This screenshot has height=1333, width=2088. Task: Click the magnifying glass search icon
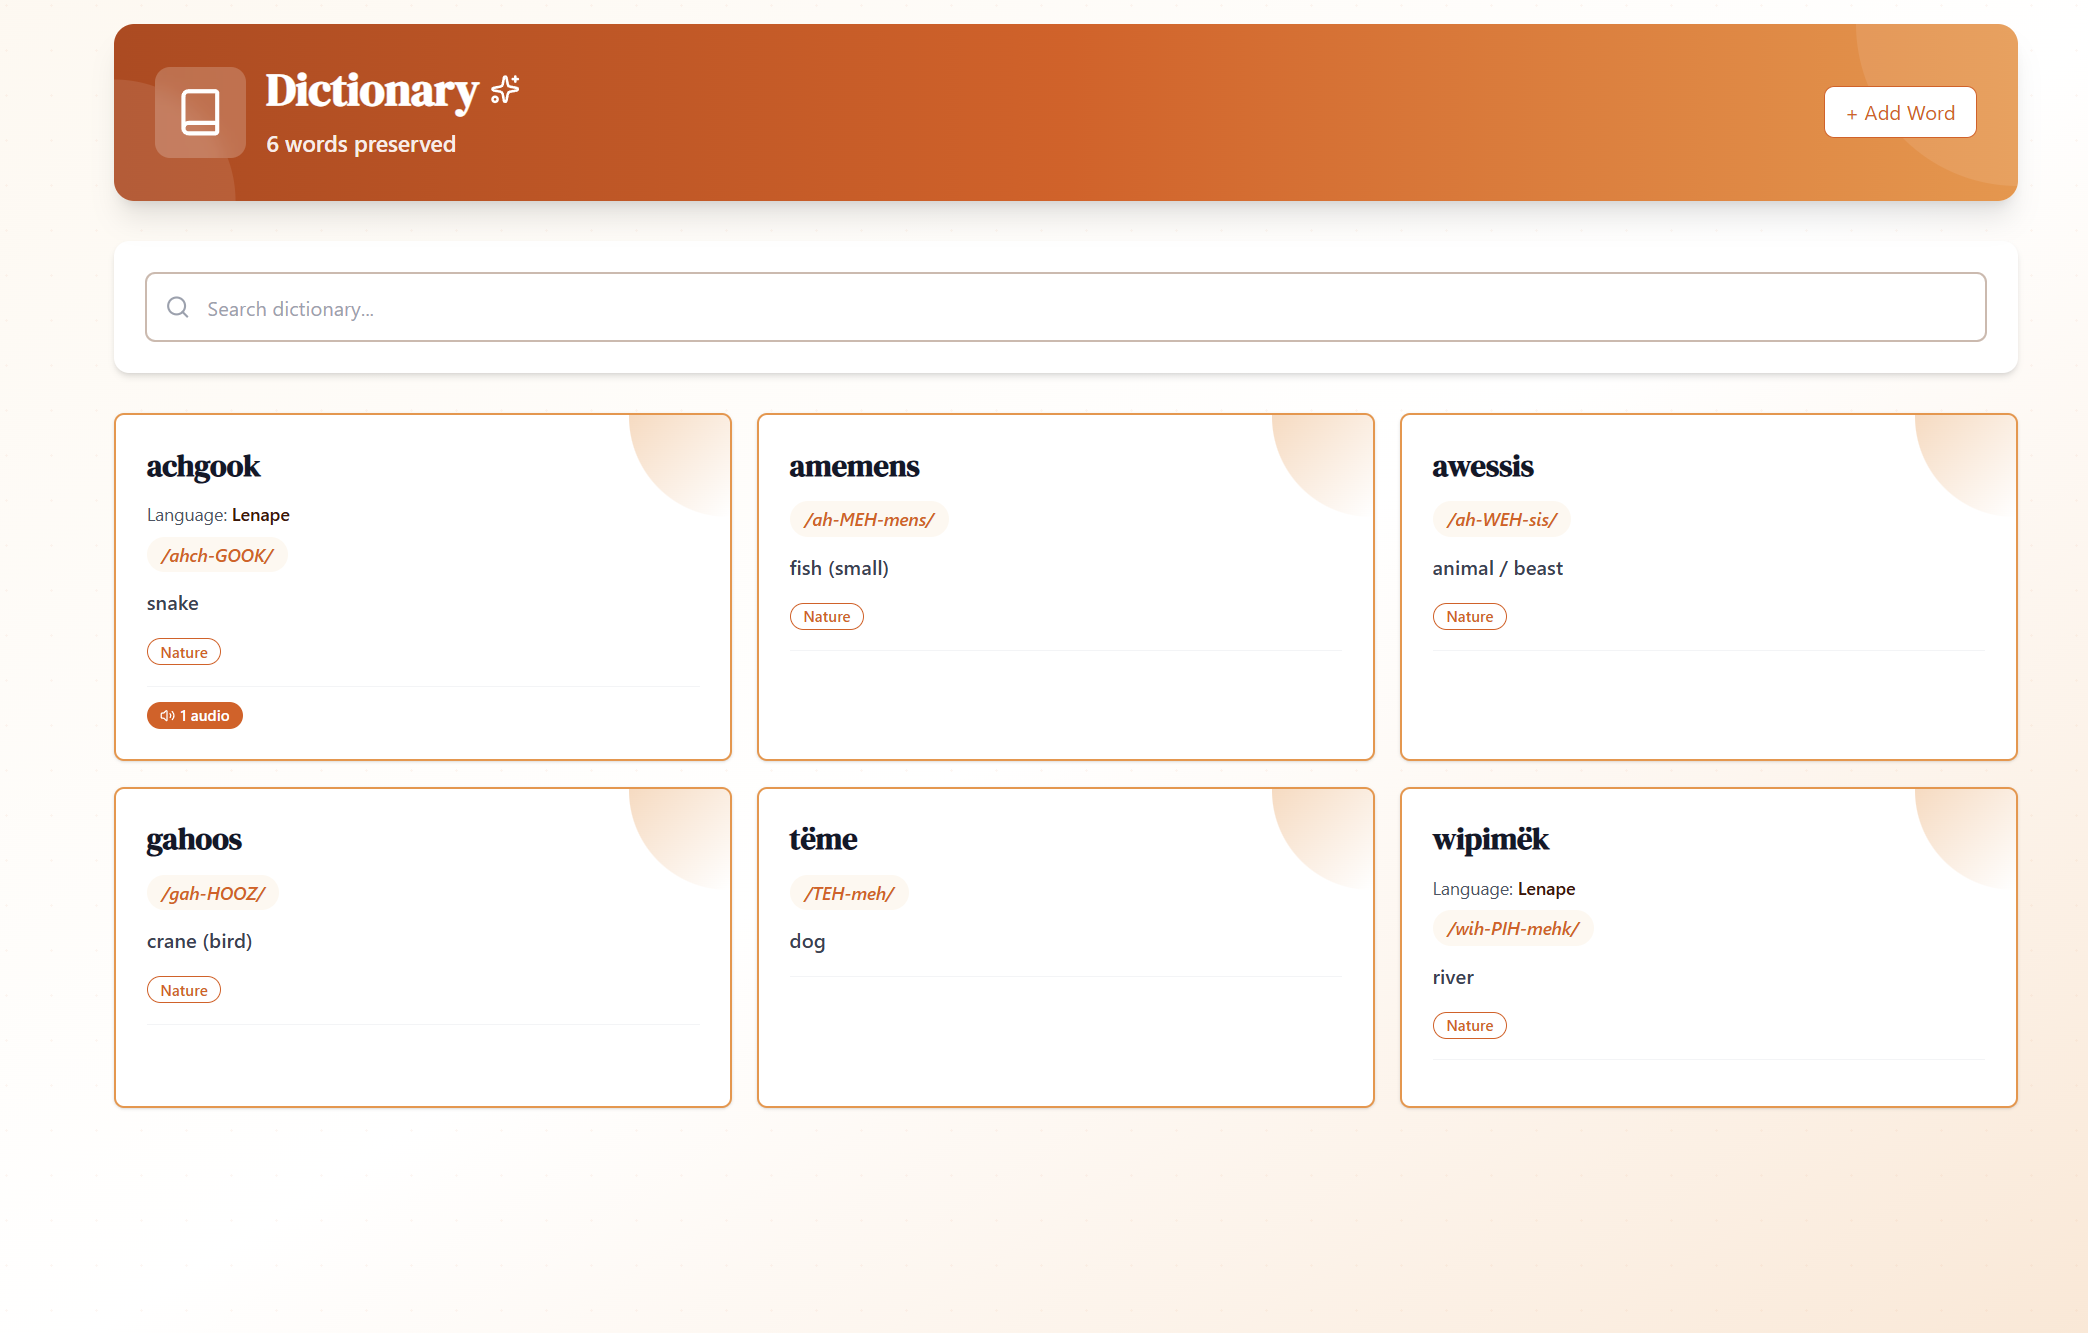(x=178, y=307)
